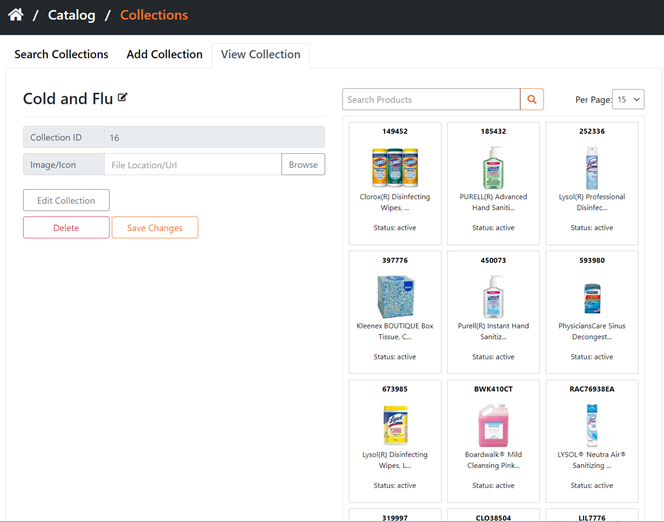Click product ID 397776
664x522 pixels.
pyautogui.click(x=395, y=260)
